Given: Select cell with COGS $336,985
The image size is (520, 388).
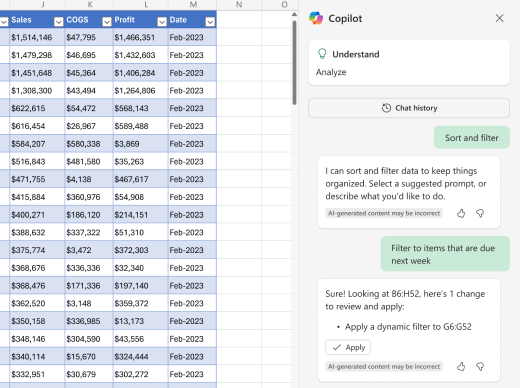Looking at the screenshot, I should pos(89,321).
